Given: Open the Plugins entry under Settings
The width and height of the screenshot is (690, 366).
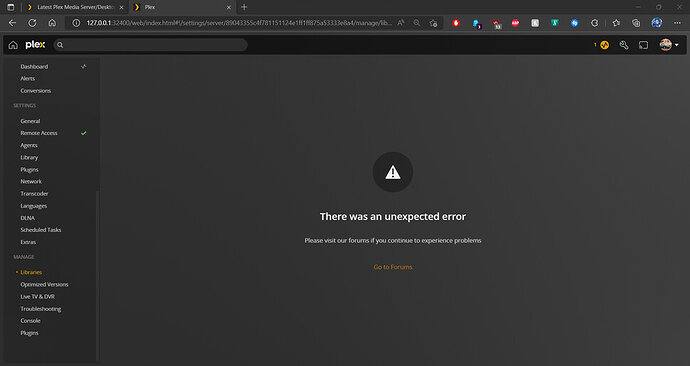Looking at the screenshot, I should point(29,169).
